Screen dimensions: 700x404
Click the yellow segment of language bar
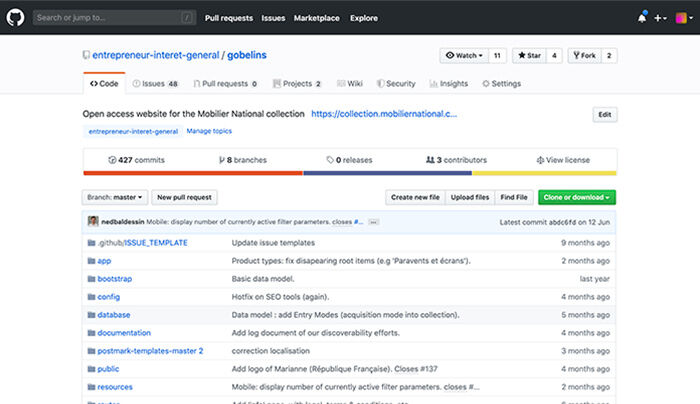545,173
